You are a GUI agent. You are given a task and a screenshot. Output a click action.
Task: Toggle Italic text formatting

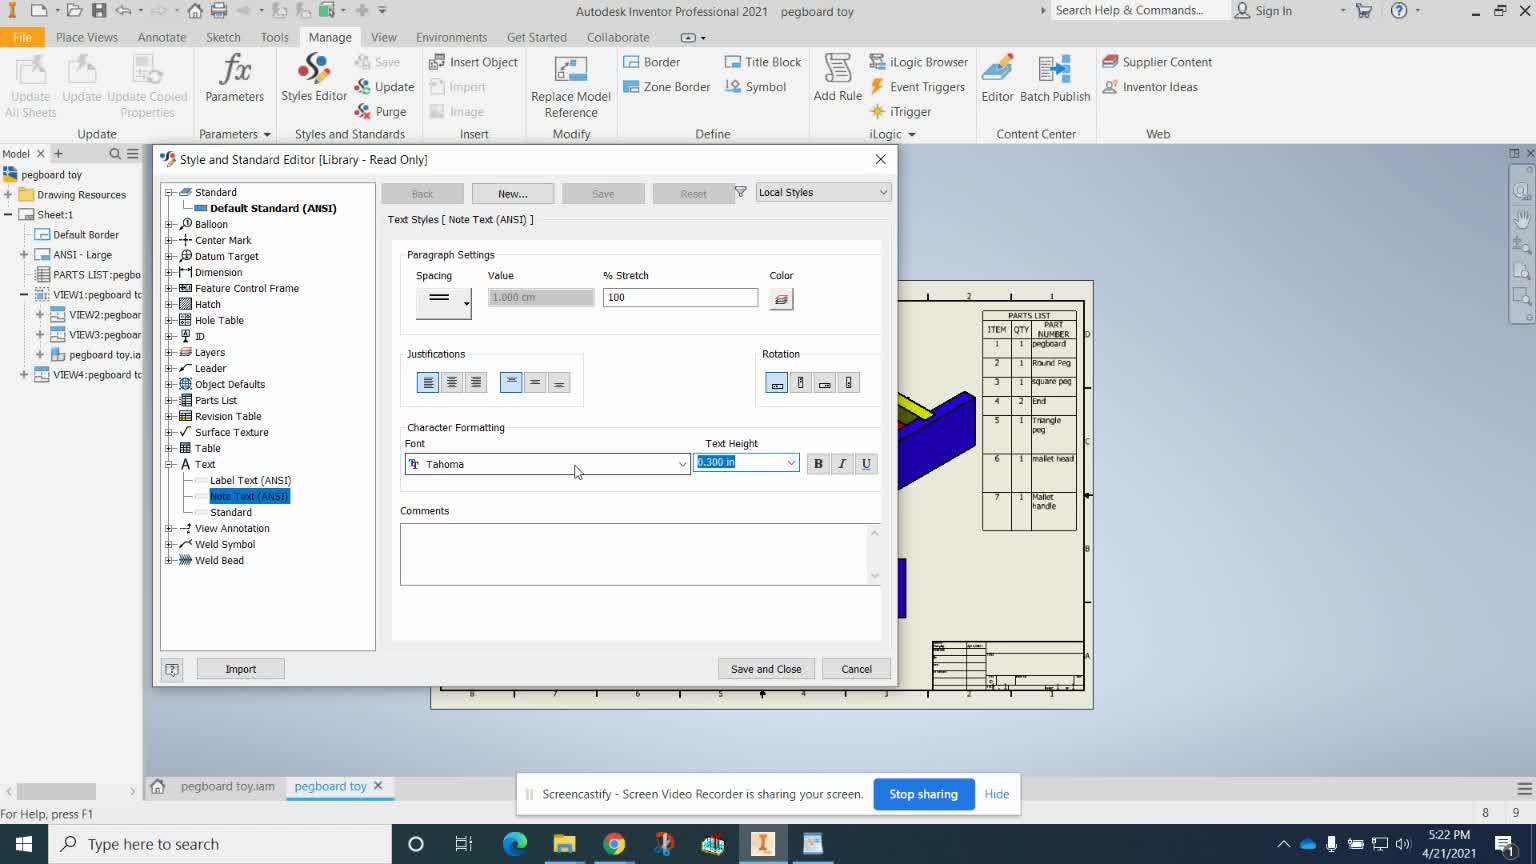click(x=842, y=464)
